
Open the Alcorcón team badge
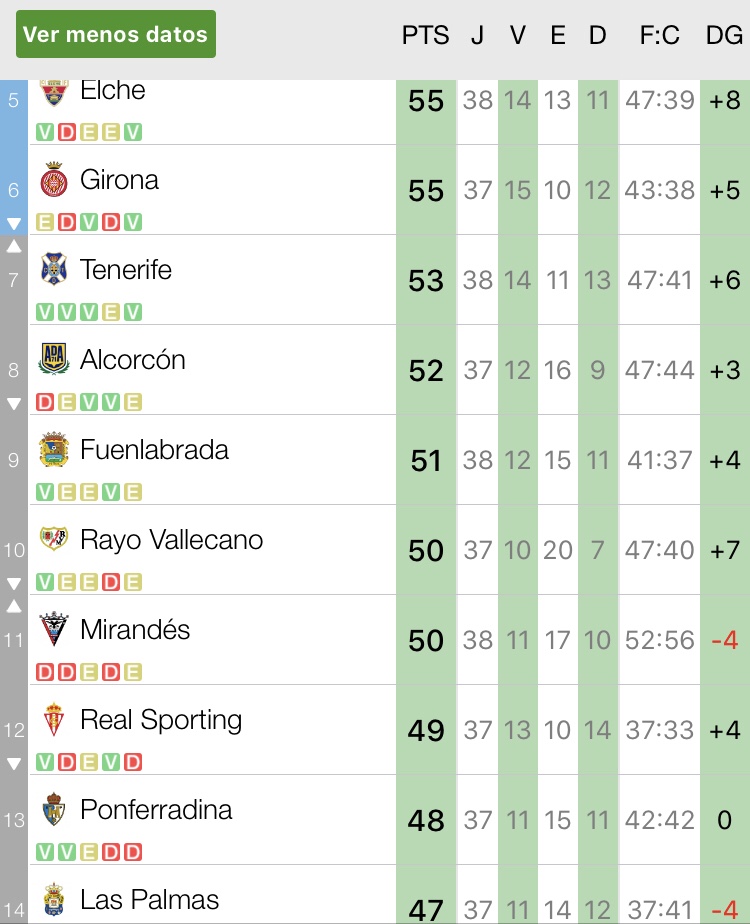(53, 359)
